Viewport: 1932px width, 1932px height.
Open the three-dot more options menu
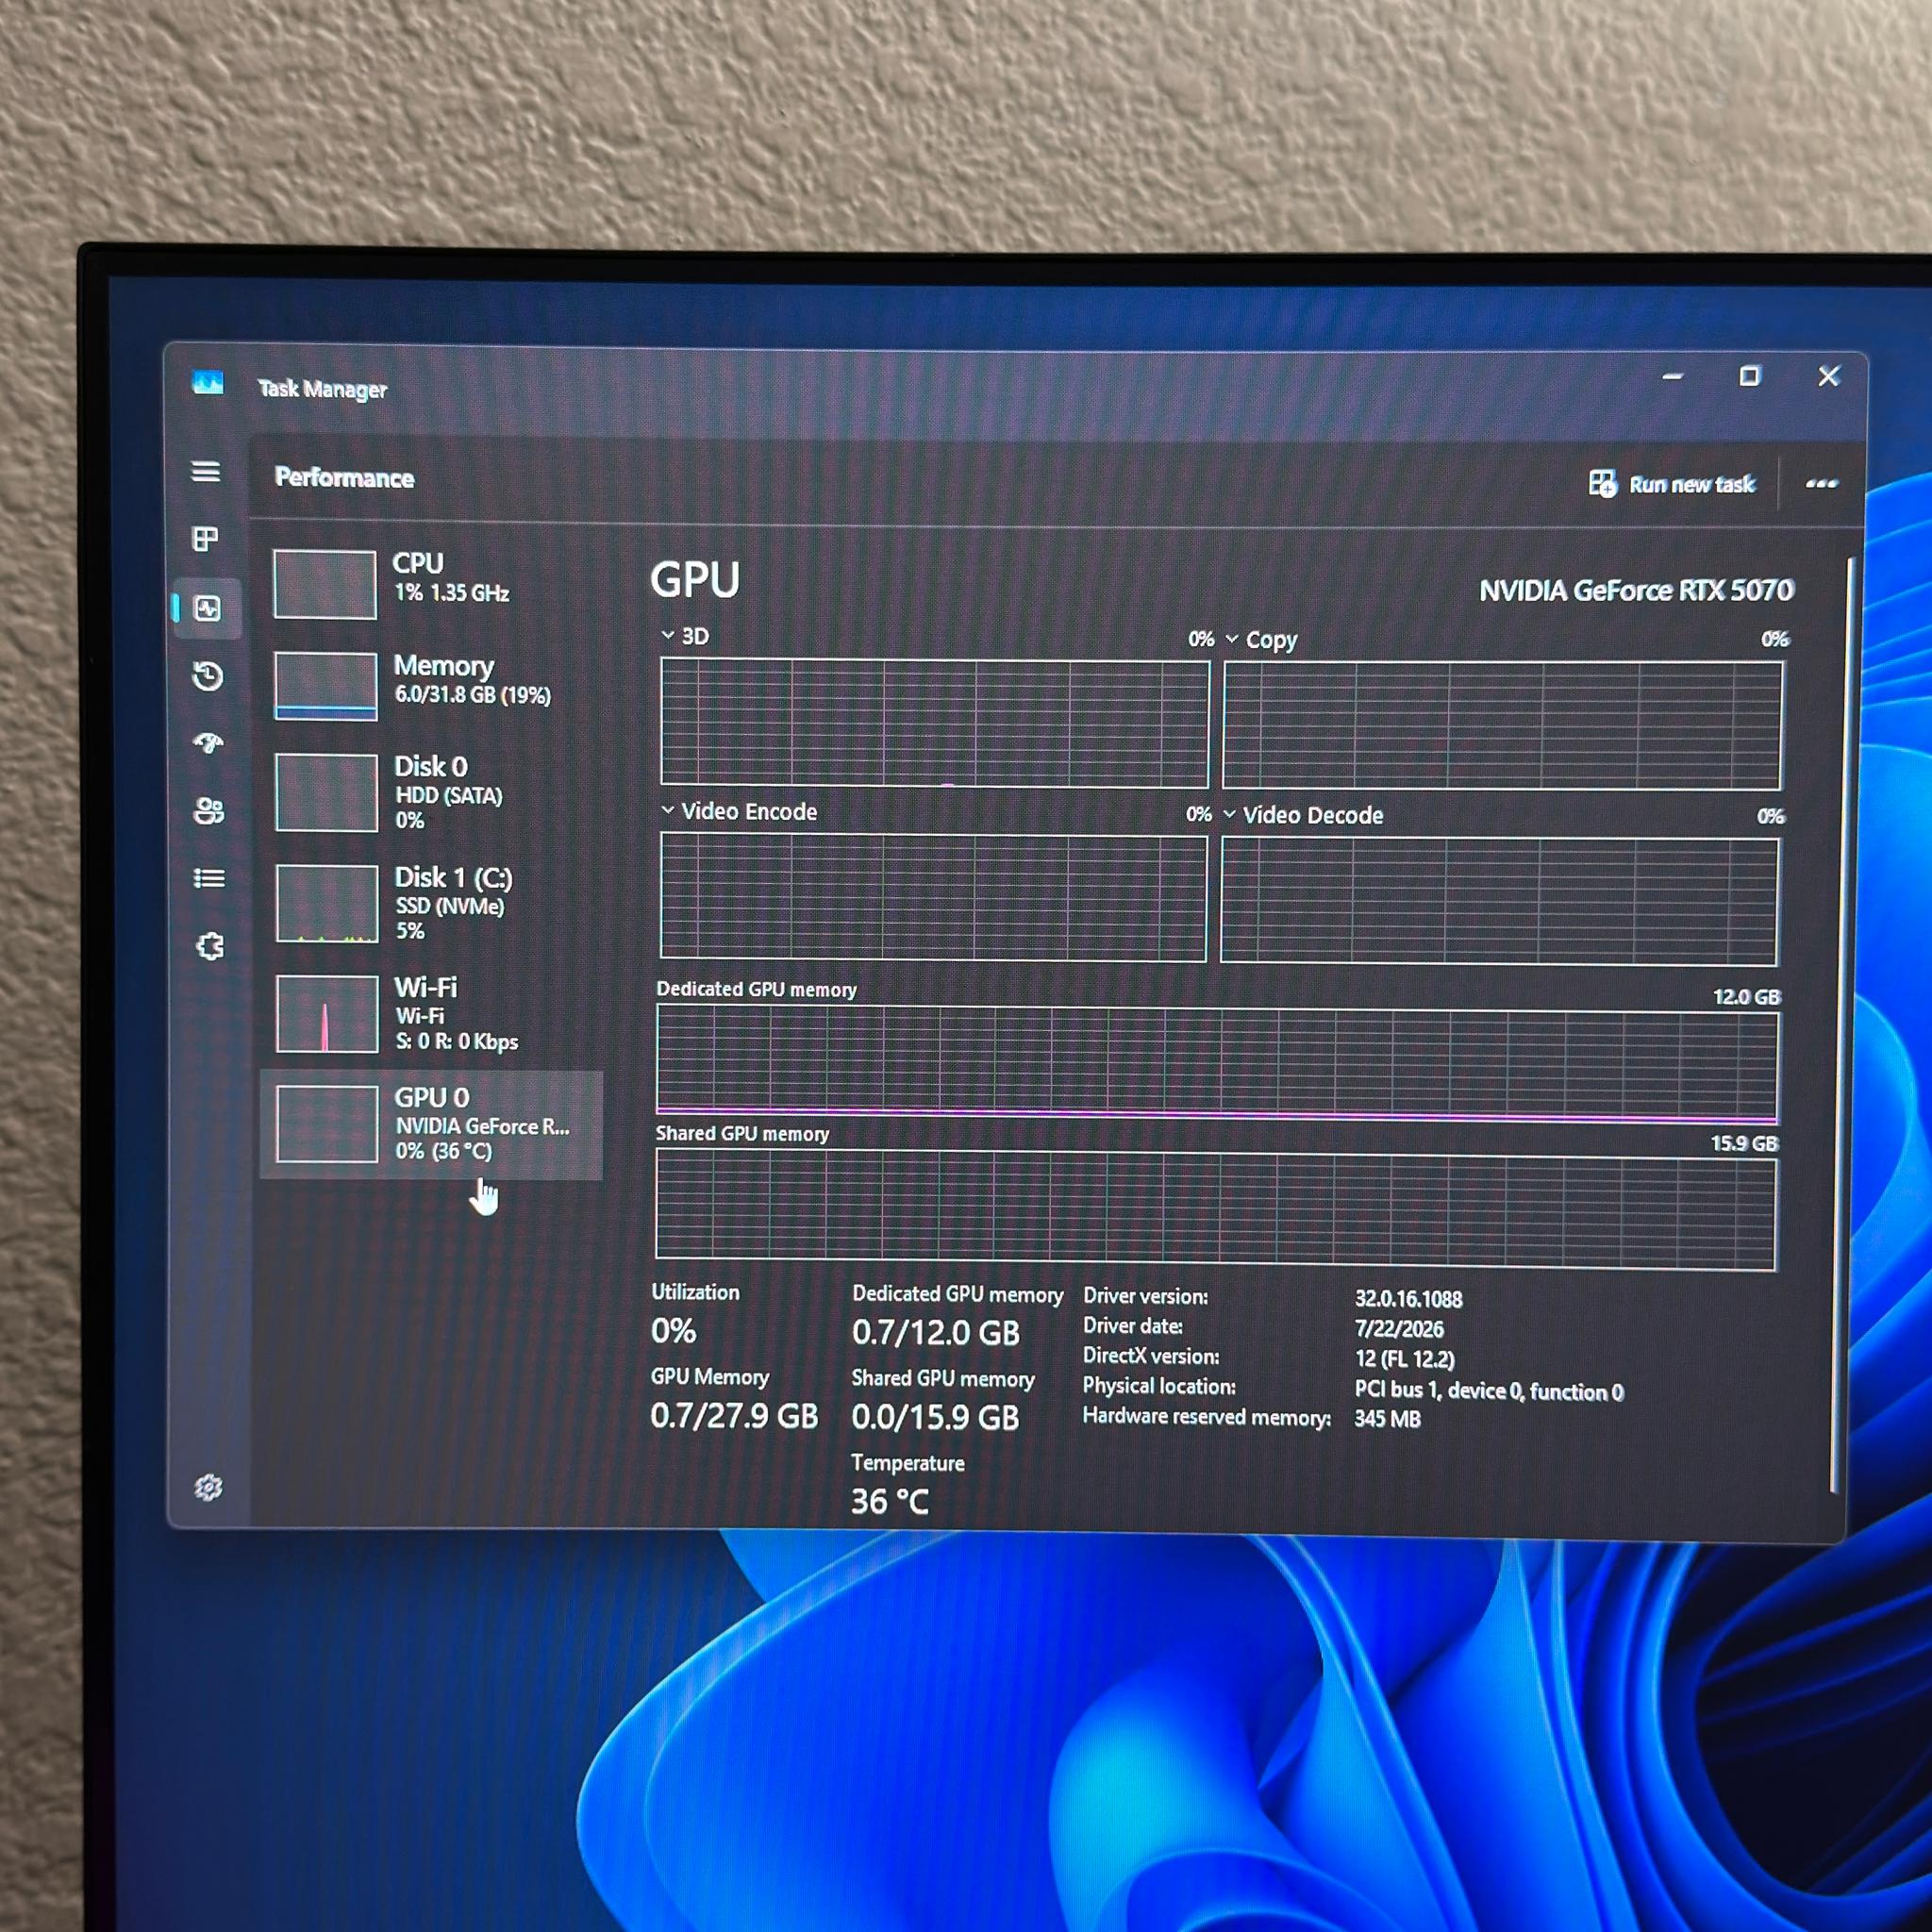1821,484
